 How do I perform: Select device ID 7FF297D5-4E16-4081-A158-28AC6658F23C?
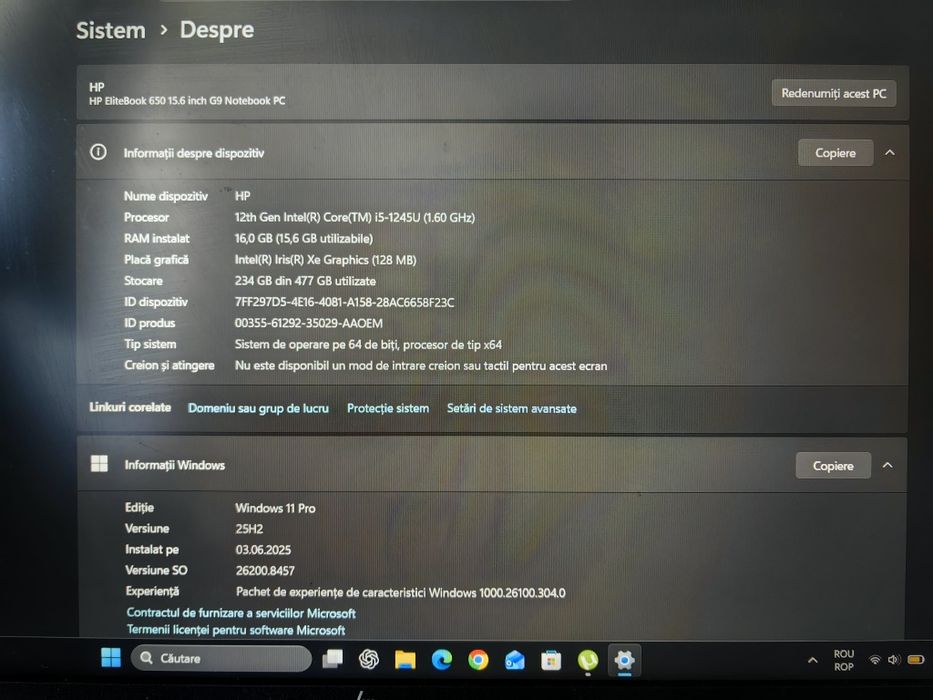[x=344, y=302]
